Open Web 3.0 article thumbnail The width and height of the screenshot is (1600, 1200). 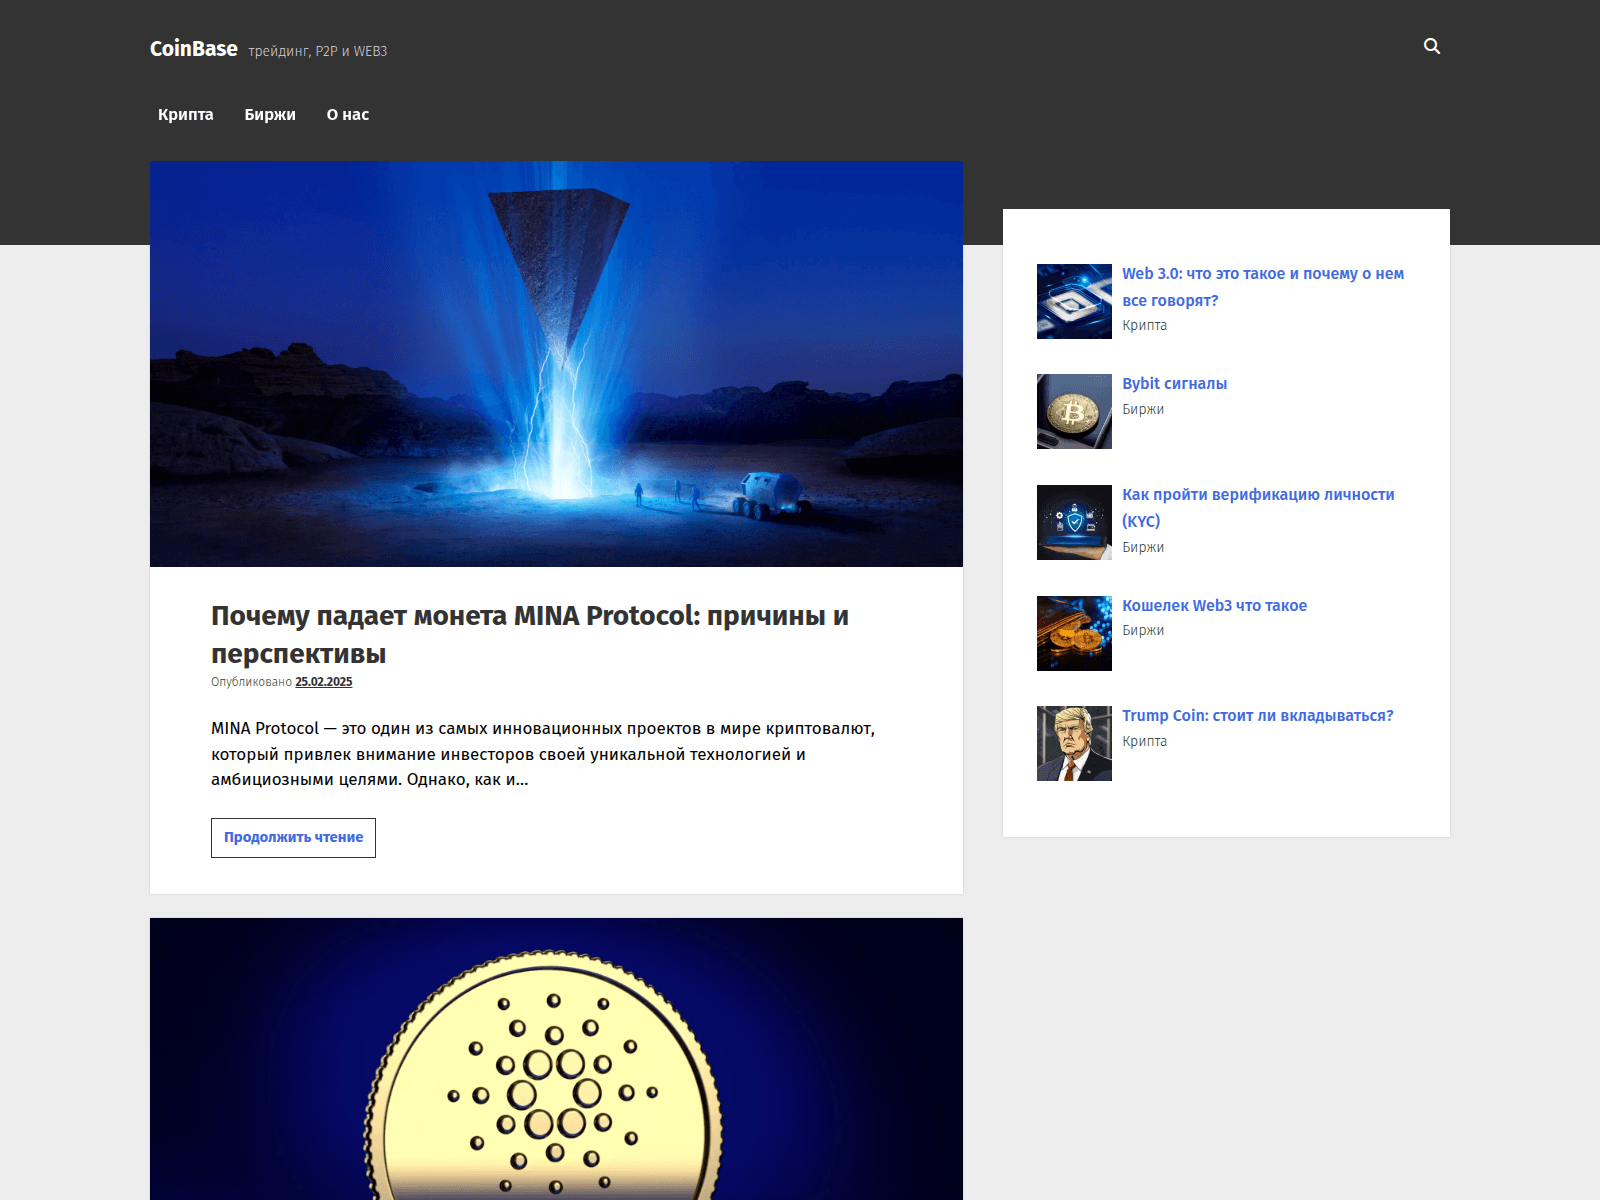tap(1074, 301)
